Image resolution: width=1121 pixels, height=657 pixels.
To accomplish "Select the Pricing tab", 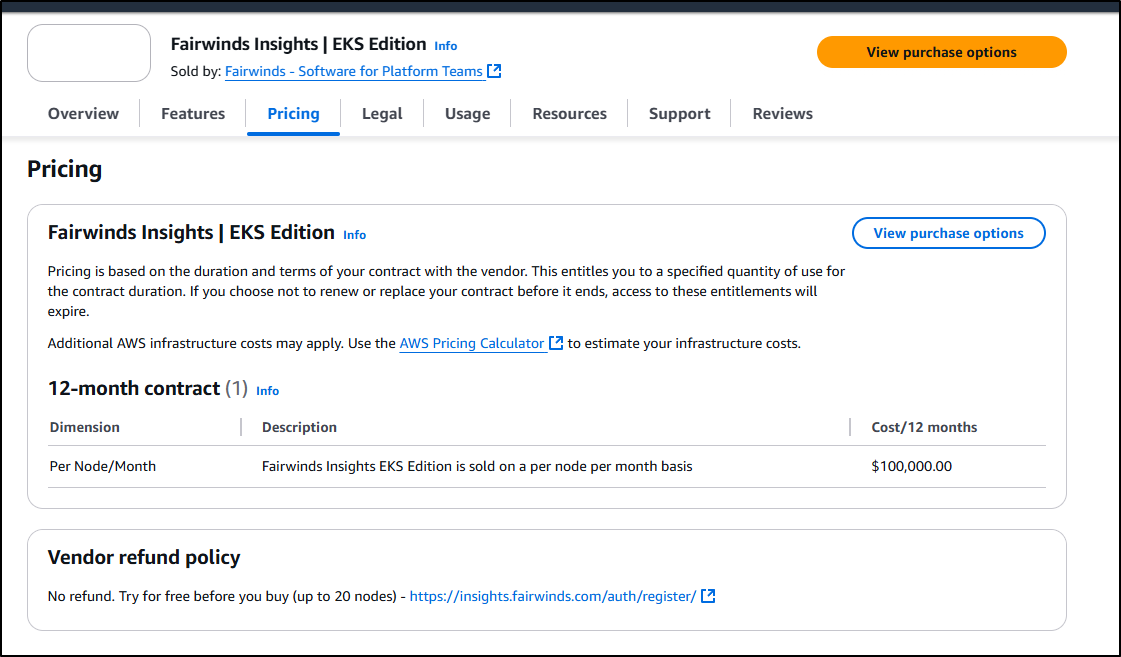I will [293, 114].
